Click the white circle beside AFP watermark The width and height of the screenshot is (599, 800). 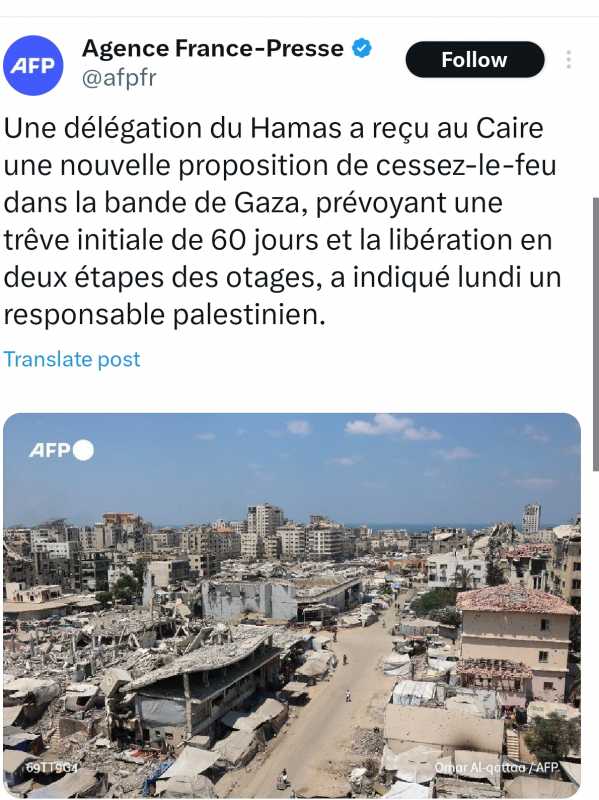click(84, 450)
